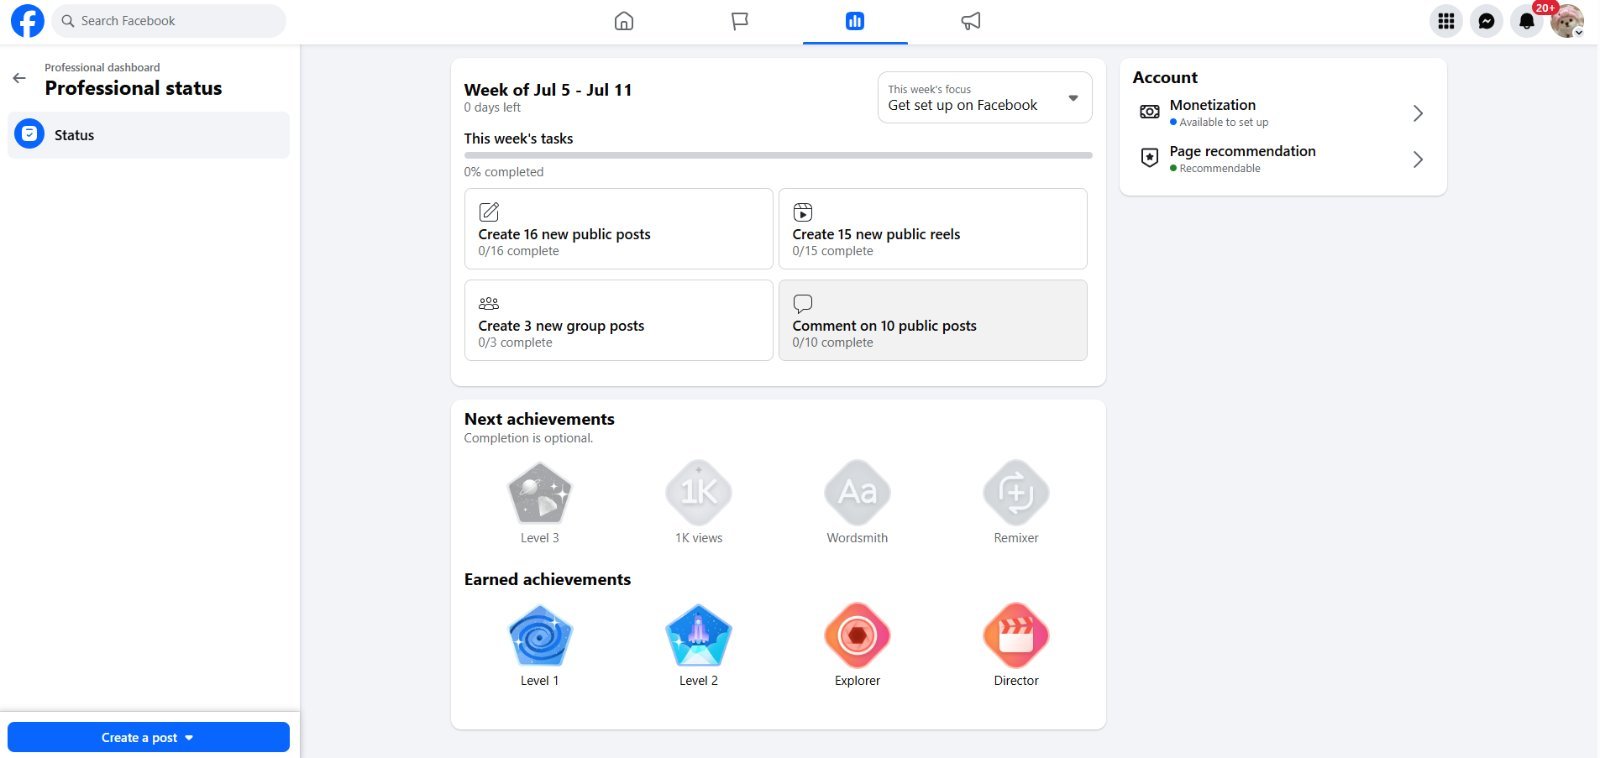The image size is (1600, 758).
Task: Go back with the left arrow
Action: 19,78
